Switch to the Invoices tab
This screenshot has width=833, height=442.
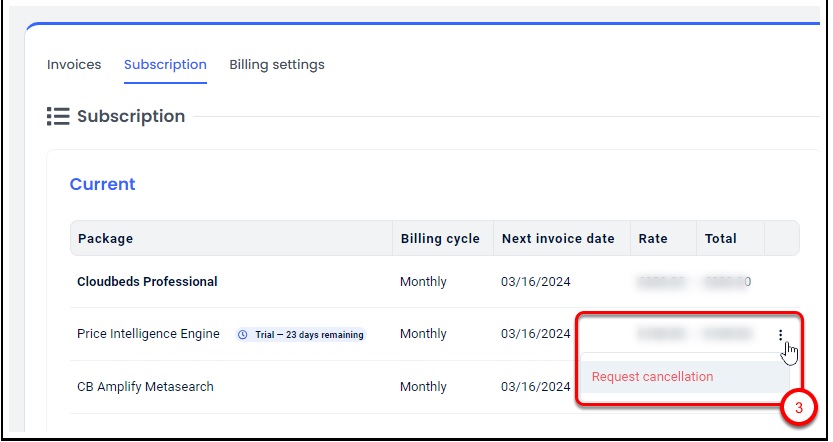(74, 65)
